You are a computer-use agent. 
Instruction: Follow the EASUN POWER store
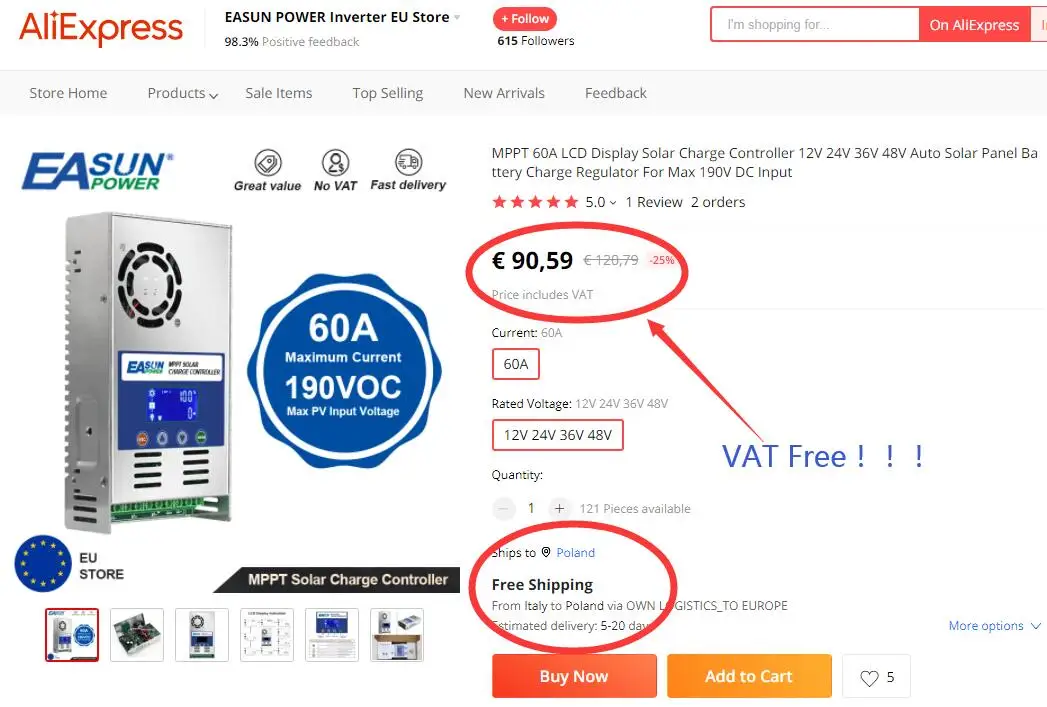pyautogui.click(x=525, y=19)
